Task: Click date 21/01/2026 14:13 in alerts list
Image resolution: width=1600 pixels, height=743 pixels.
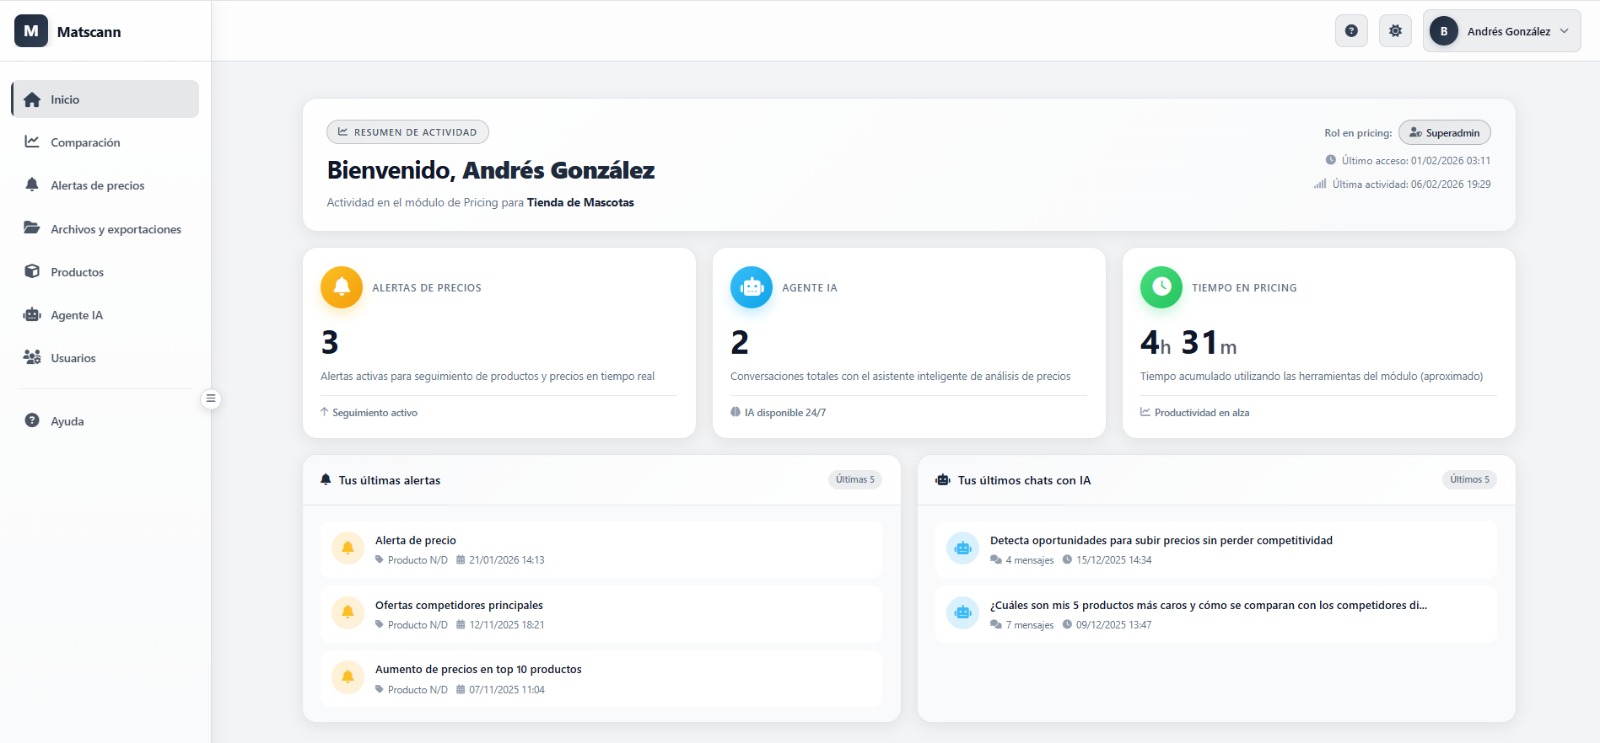Action: 506,560
